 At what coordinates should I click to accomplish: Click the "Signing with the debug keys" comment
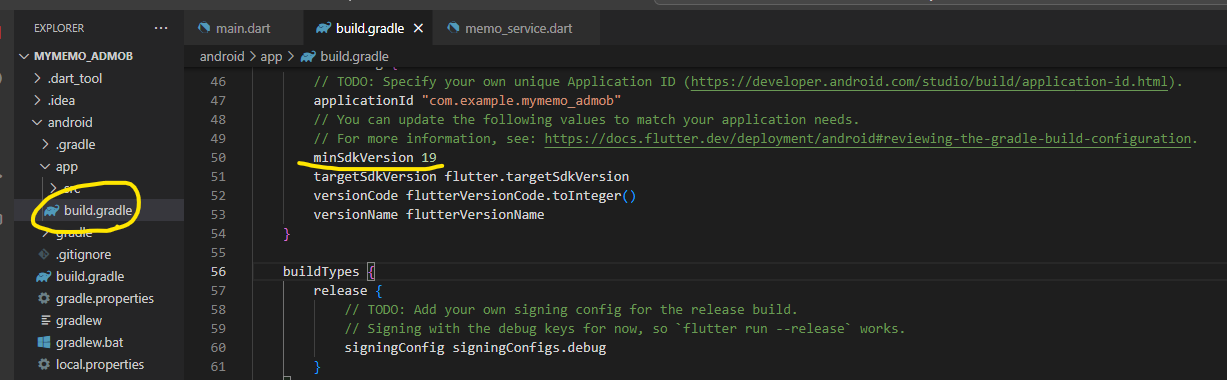625,328
